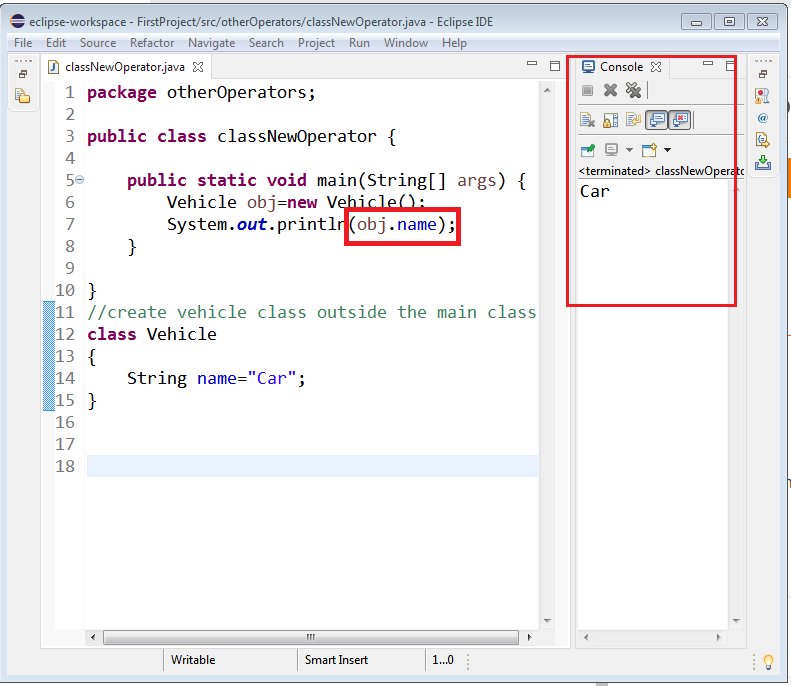Click the 'Car' output text in the console
This screenshot has width=791, height=686.
(595, 192)
